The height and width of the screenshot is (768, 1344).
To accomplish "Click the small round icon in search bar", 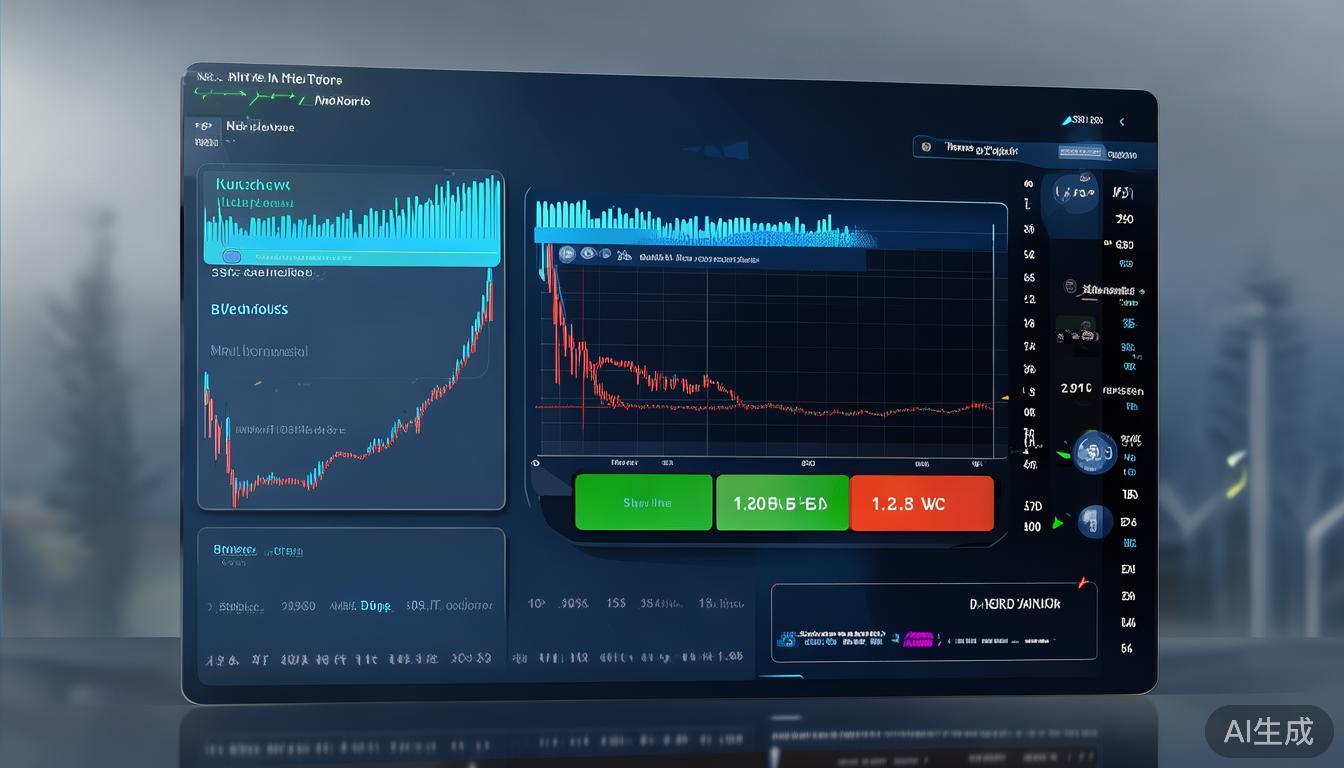I will pyautogui.click(x=926, y=148).
